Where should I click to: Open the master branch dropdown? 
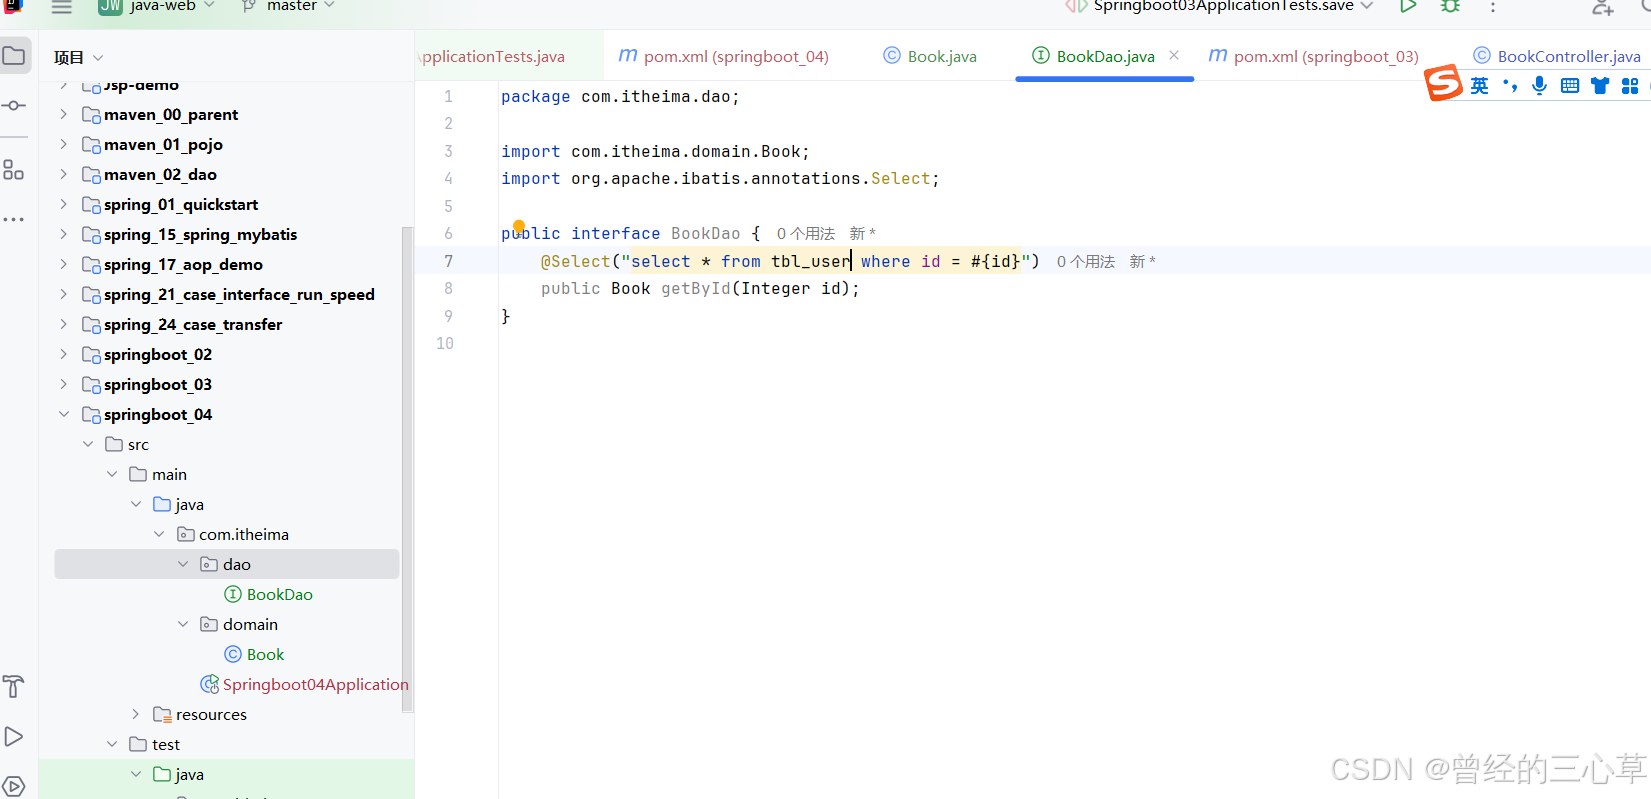(x=288, y=6)
